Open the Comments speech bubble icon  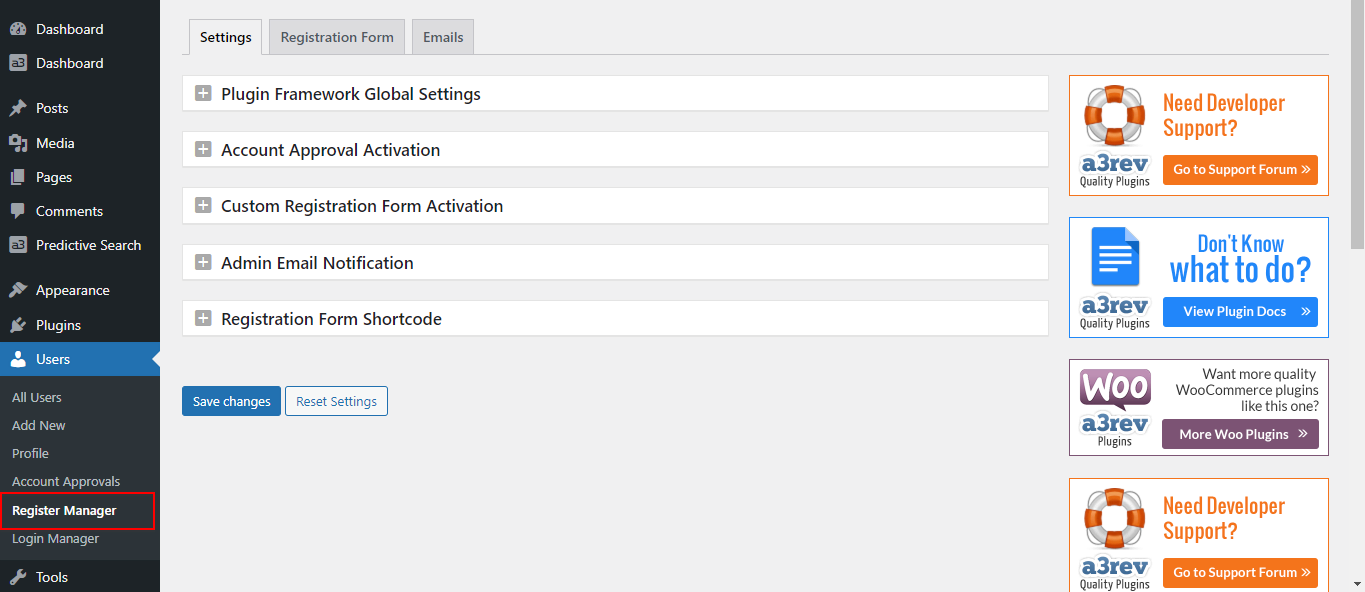point(18,211)
